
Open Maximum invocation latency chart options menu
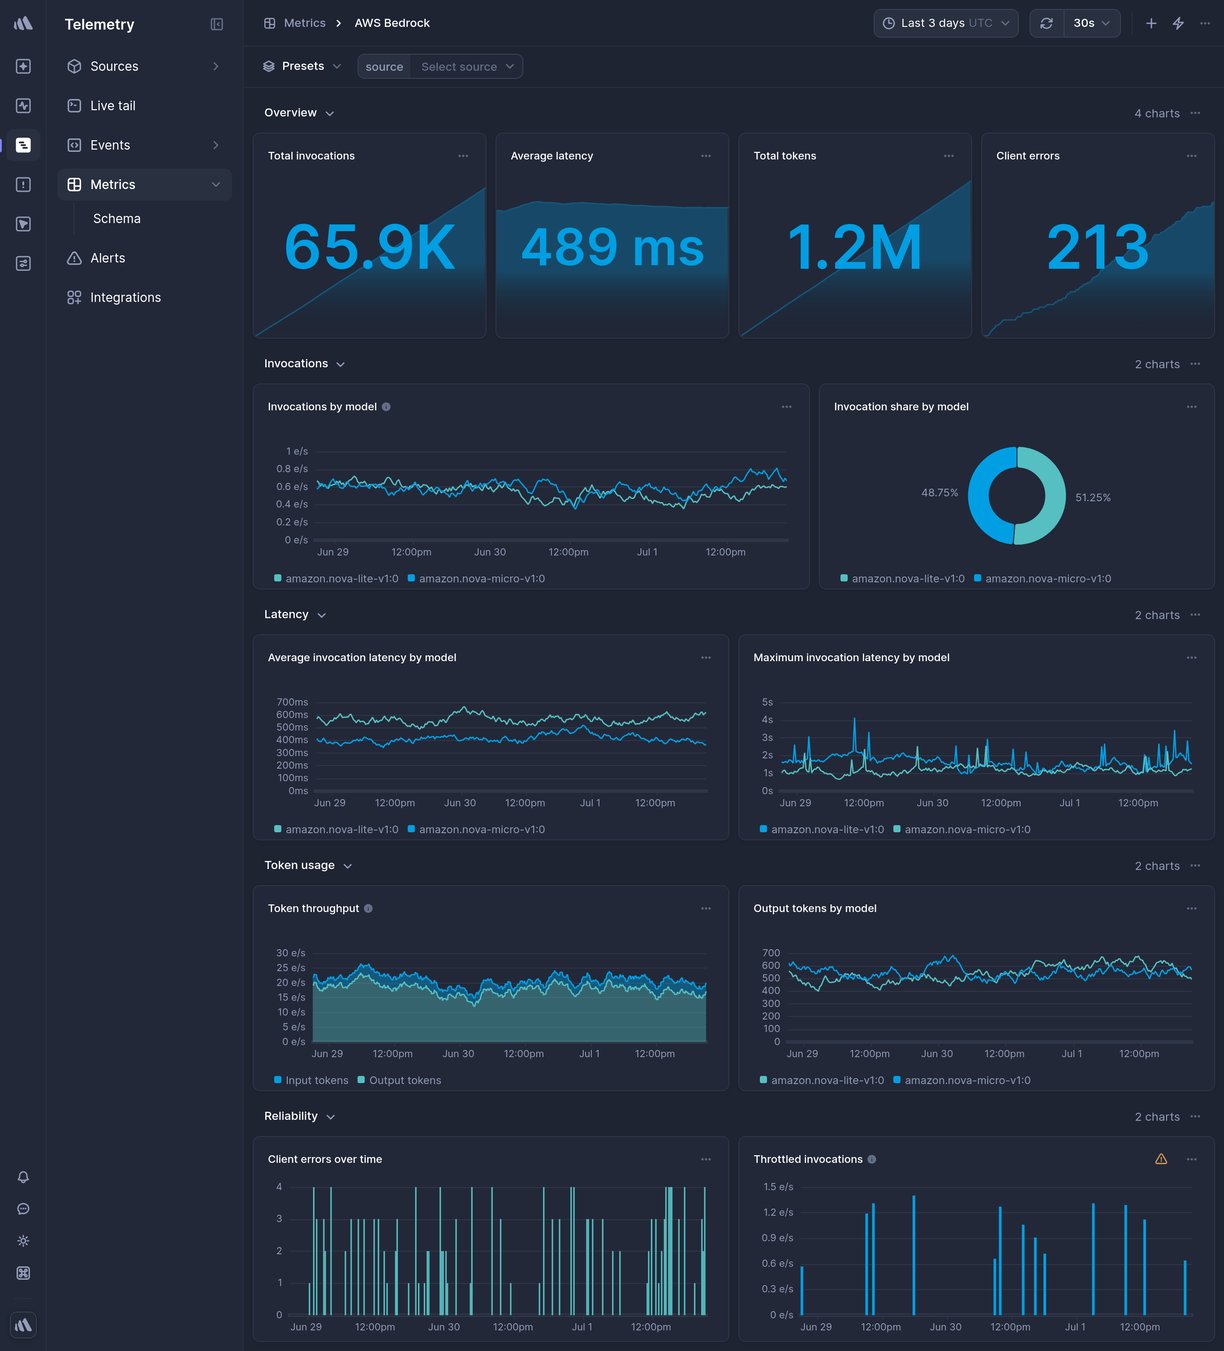point(1192,658)
